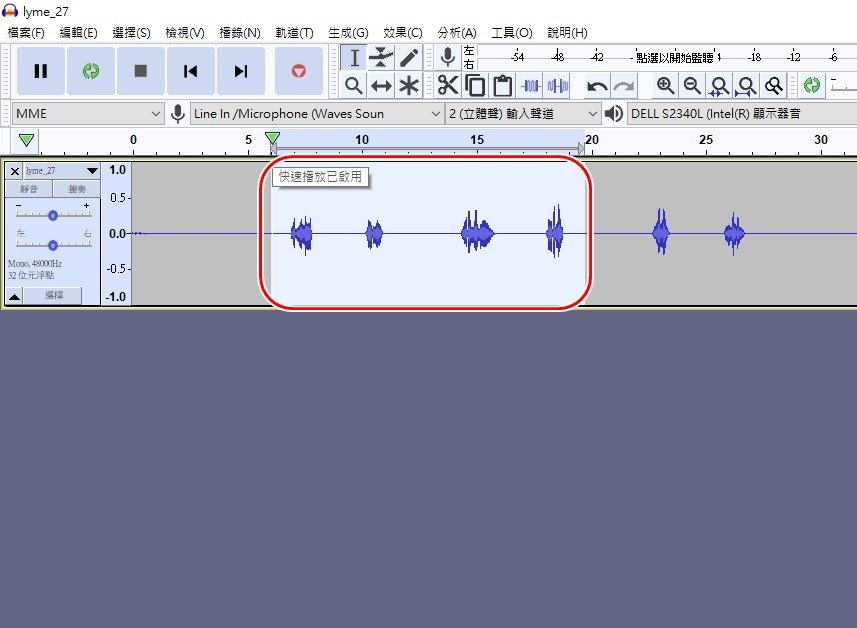Click the input microphone icon beside Line In
857x628 pixels.
178,114
